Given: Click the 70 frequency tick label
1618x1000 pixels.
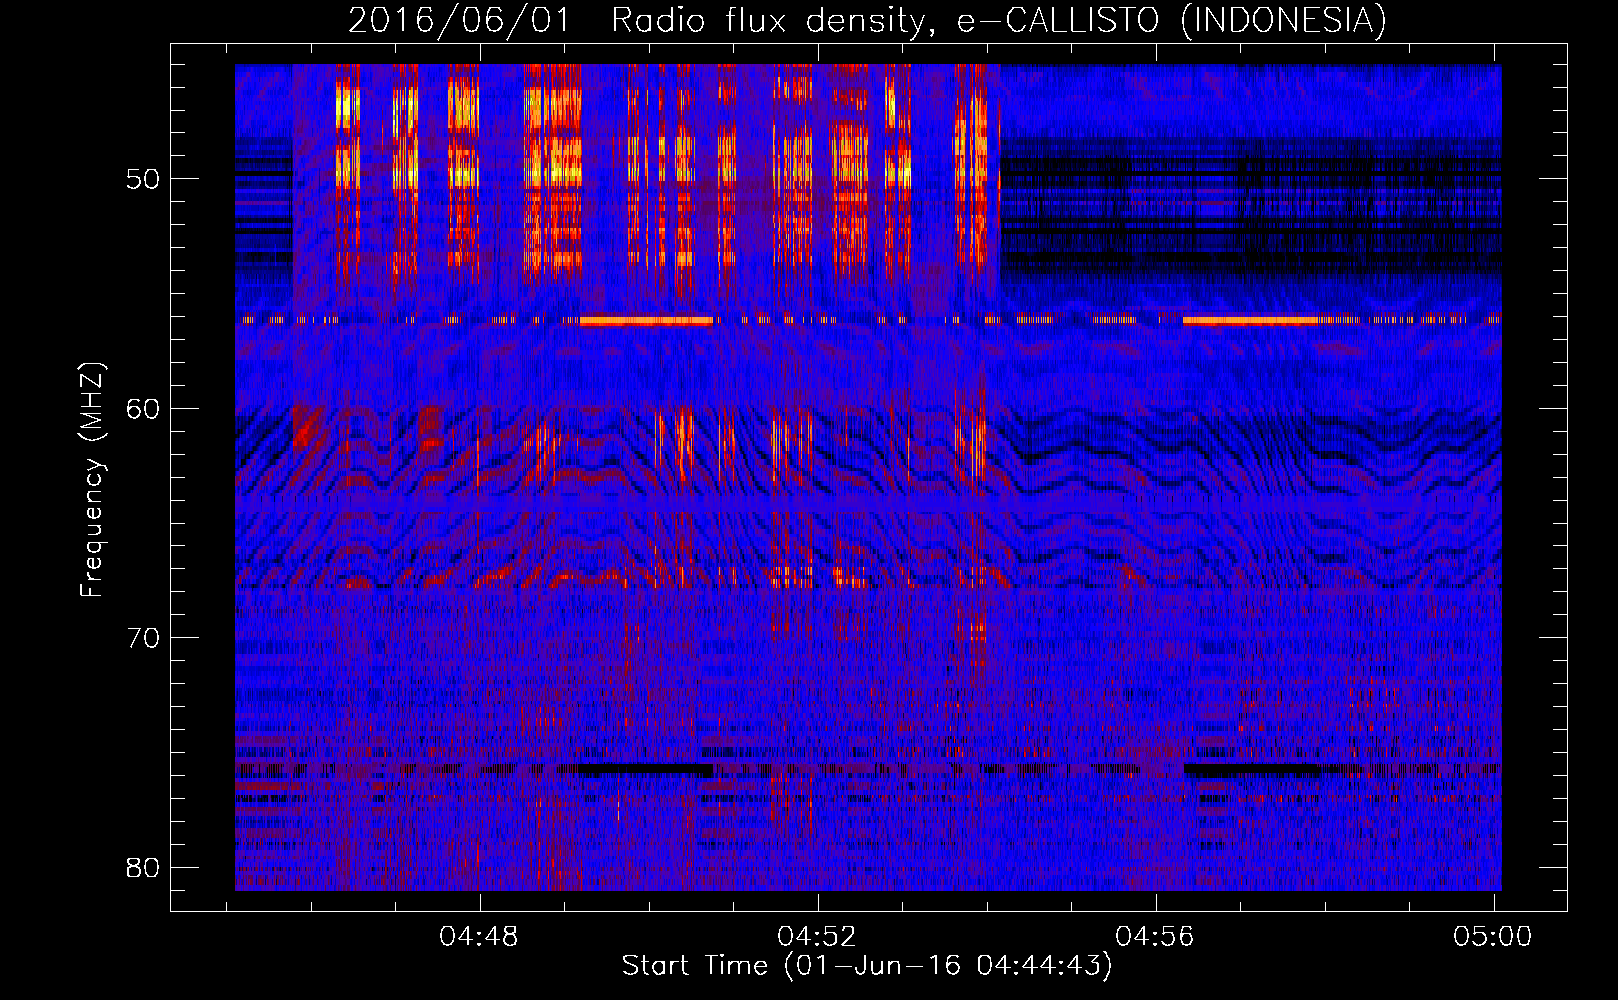Looking at the screenshot, I should coord(143,638).
